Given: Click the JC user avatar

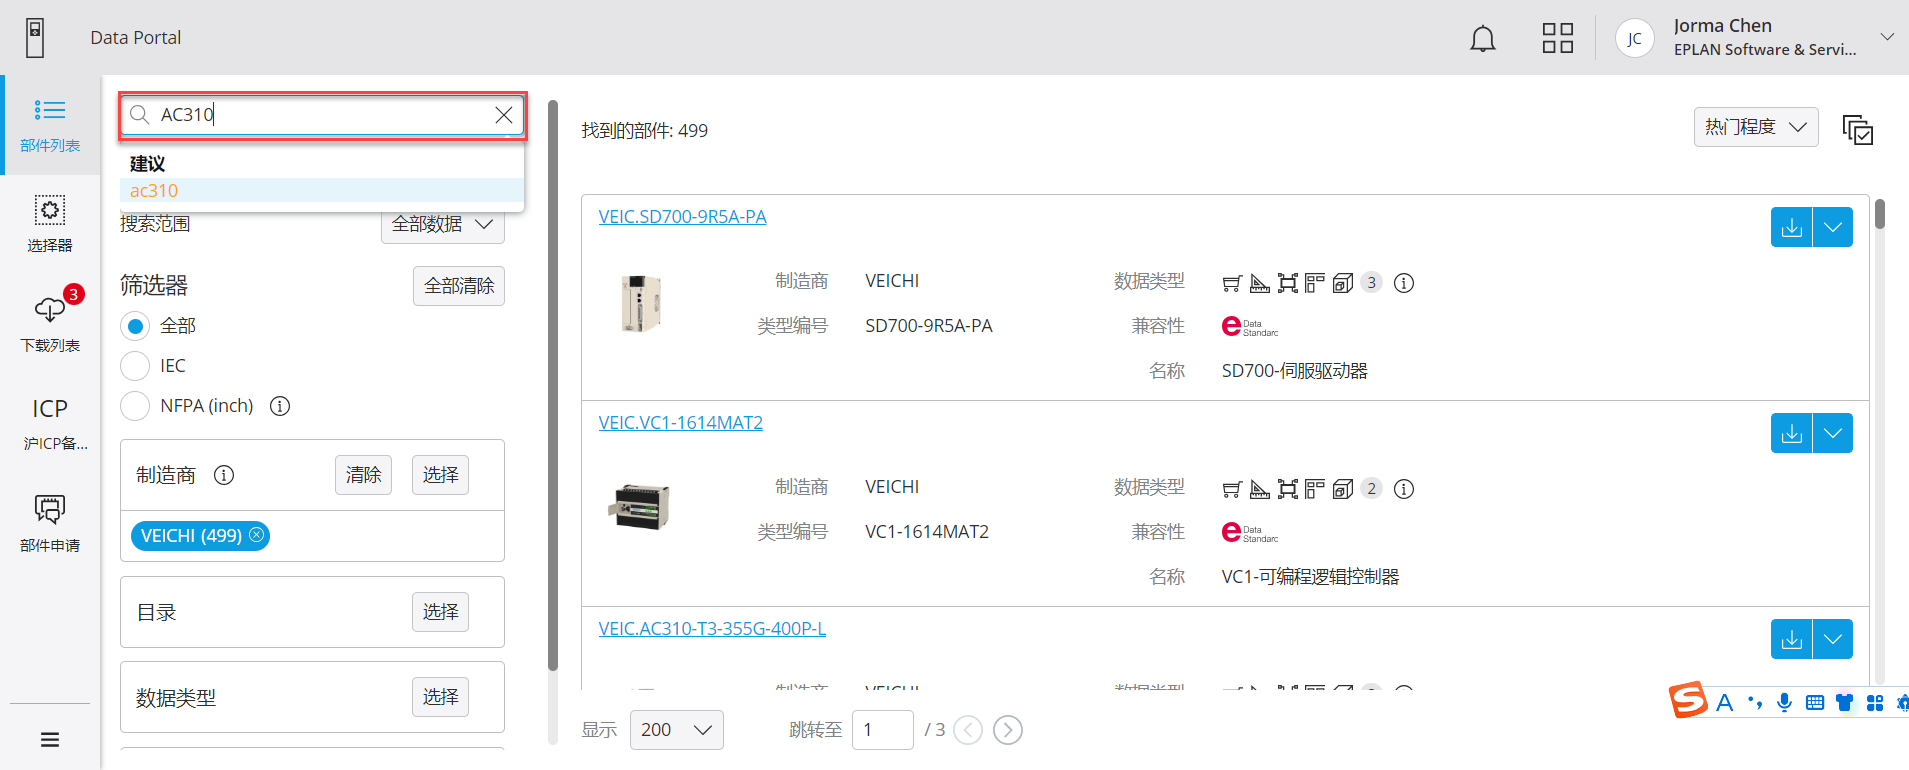Looking at the screenshot, I should 1634,38.
